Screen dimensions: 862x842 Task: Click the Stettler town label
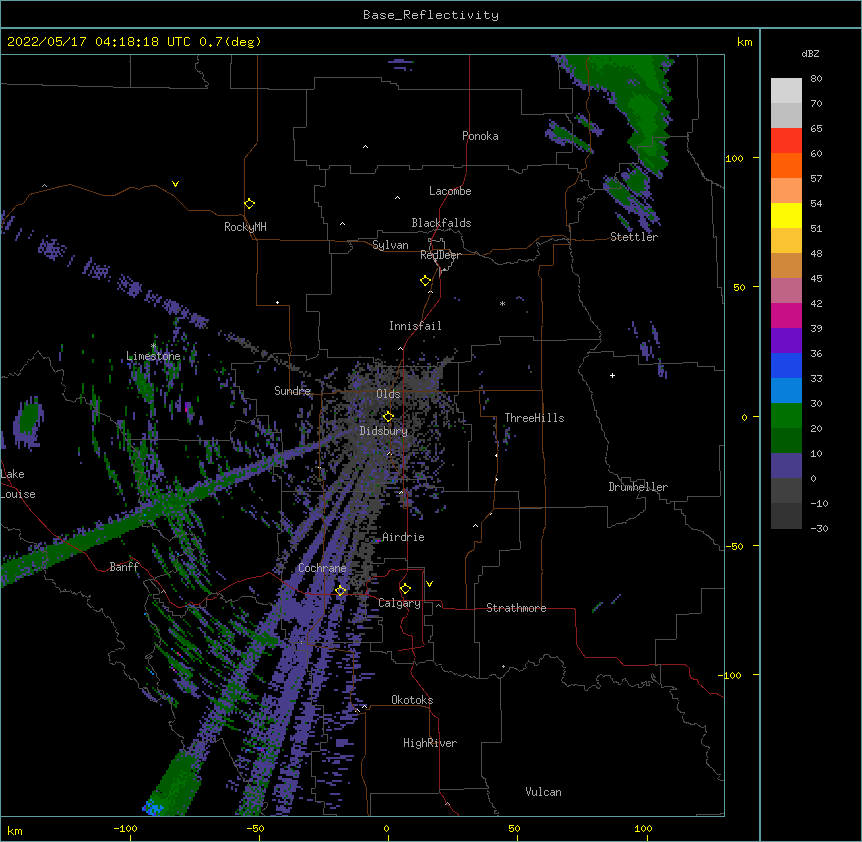pyautogui.click(x=633, y=237)
